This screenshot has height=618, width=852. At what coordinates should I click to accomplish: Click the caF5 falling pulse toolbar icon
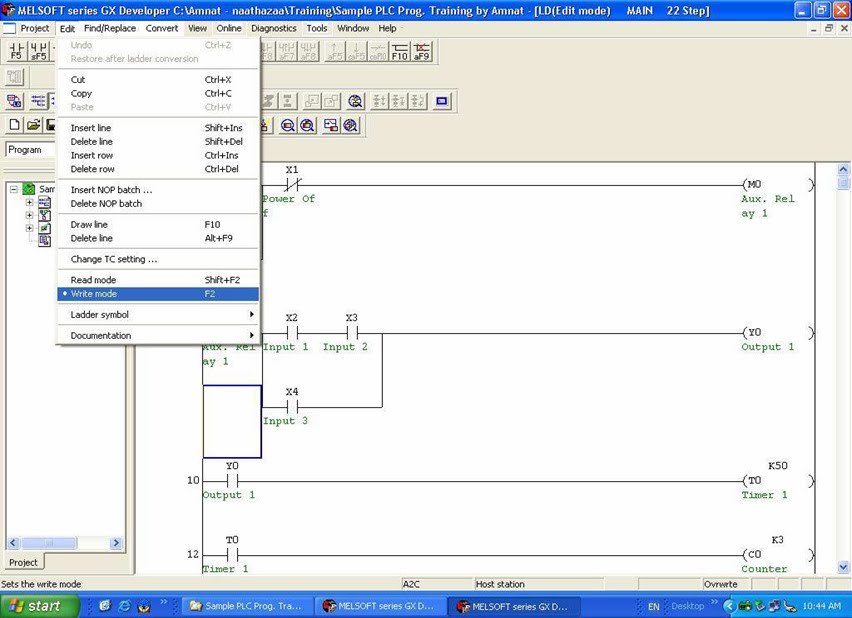pos(356,51)
